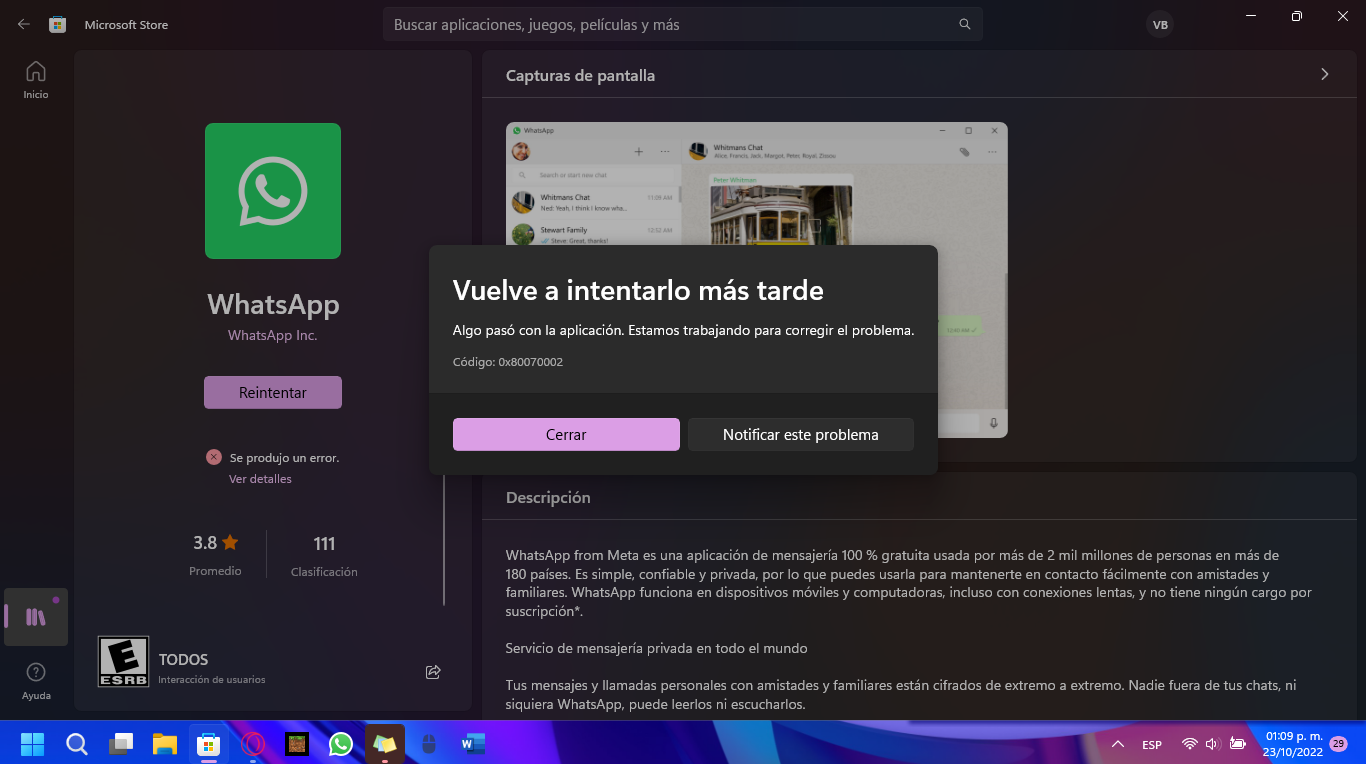Share the WhatsApp app page
Viewport: 1366px width, 764px height.
(433, 672)
